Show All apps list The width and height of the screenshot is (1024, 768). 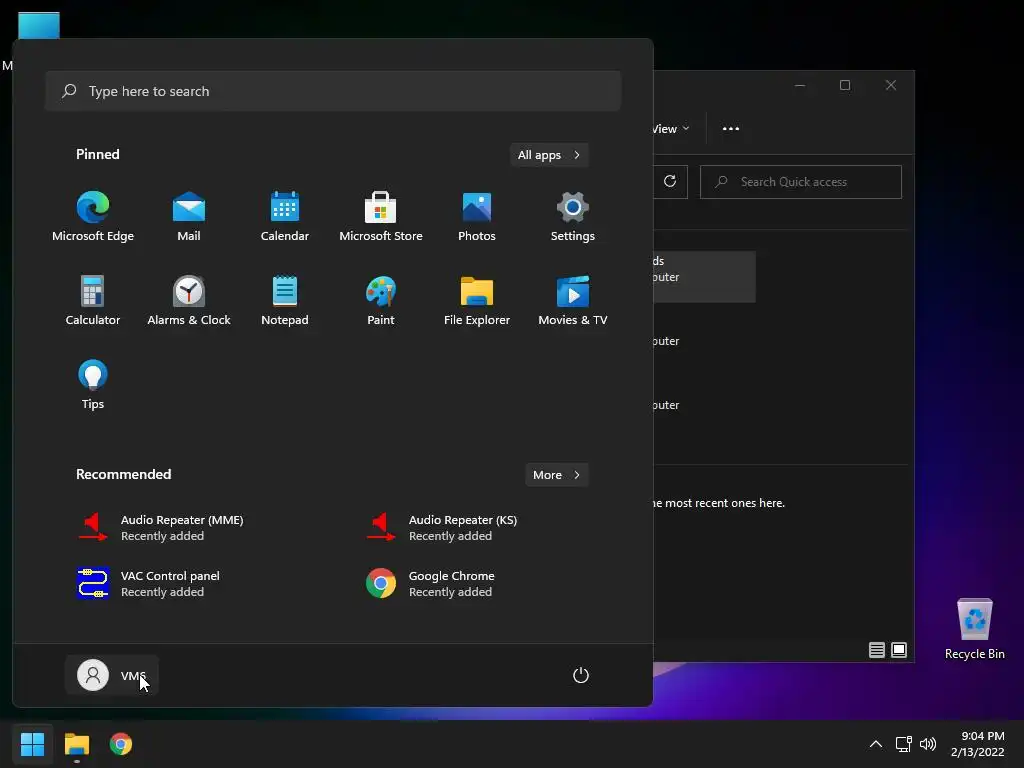(549, 155)
